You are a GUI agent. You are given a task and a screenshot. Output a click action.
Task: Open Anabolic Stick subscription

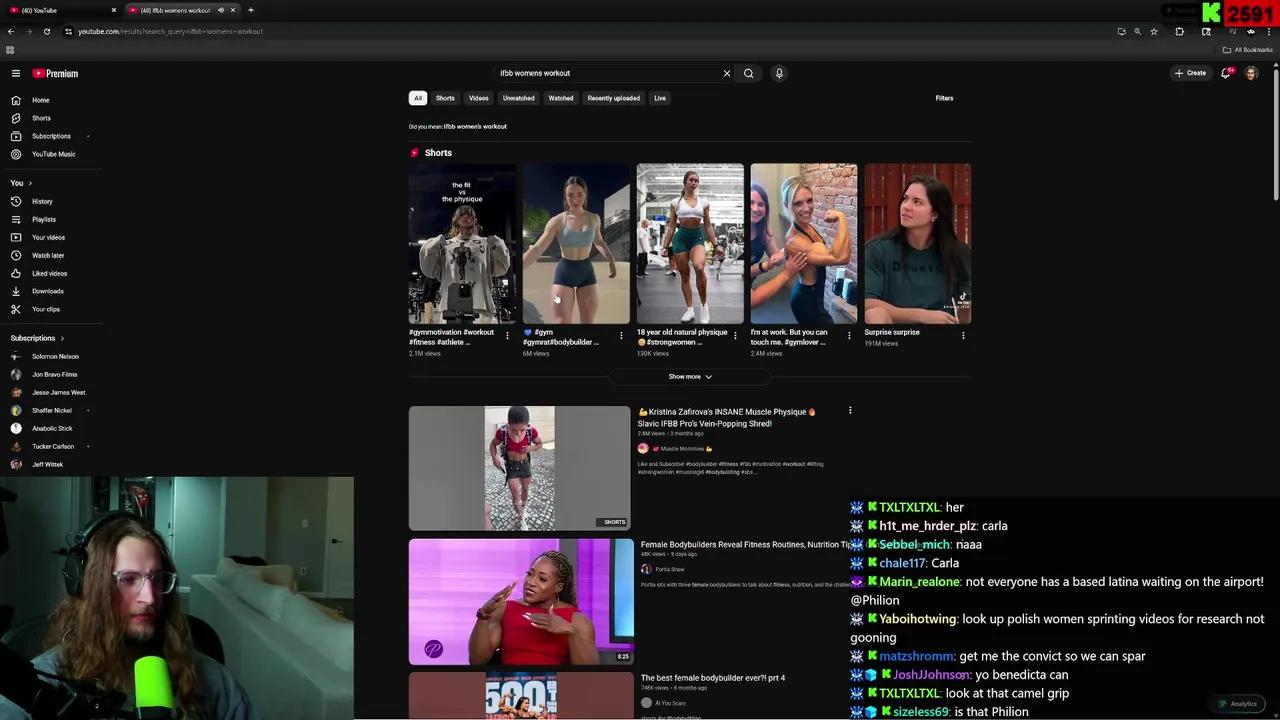tap(52, 428)
